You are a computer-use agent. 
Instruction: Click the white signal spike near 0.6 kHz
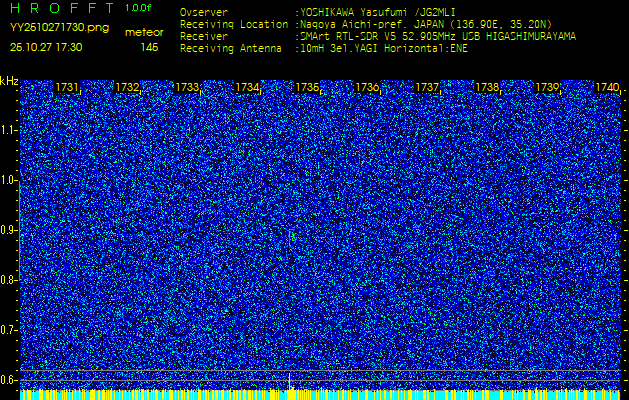(x=290, y=381)
